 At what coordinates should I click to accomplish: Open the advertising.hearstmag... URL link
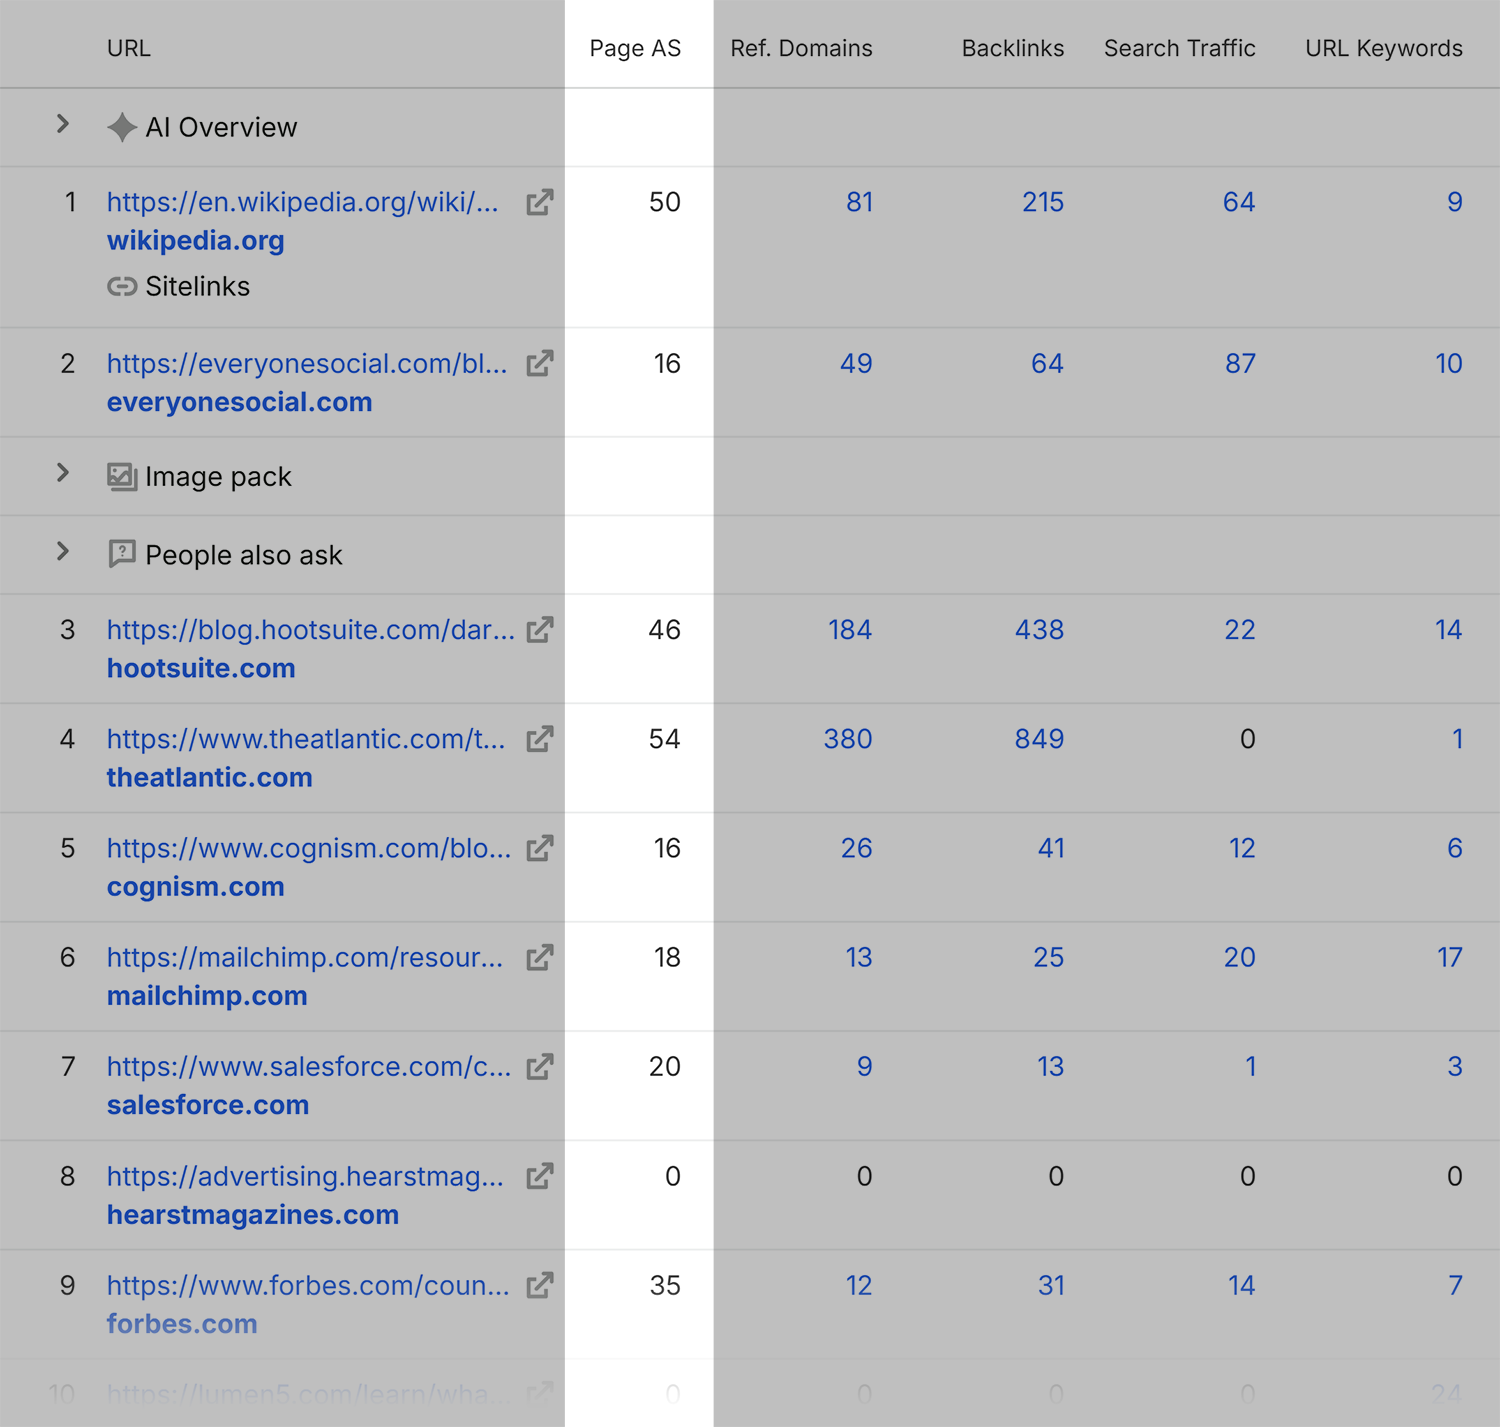pos(305,1176)
